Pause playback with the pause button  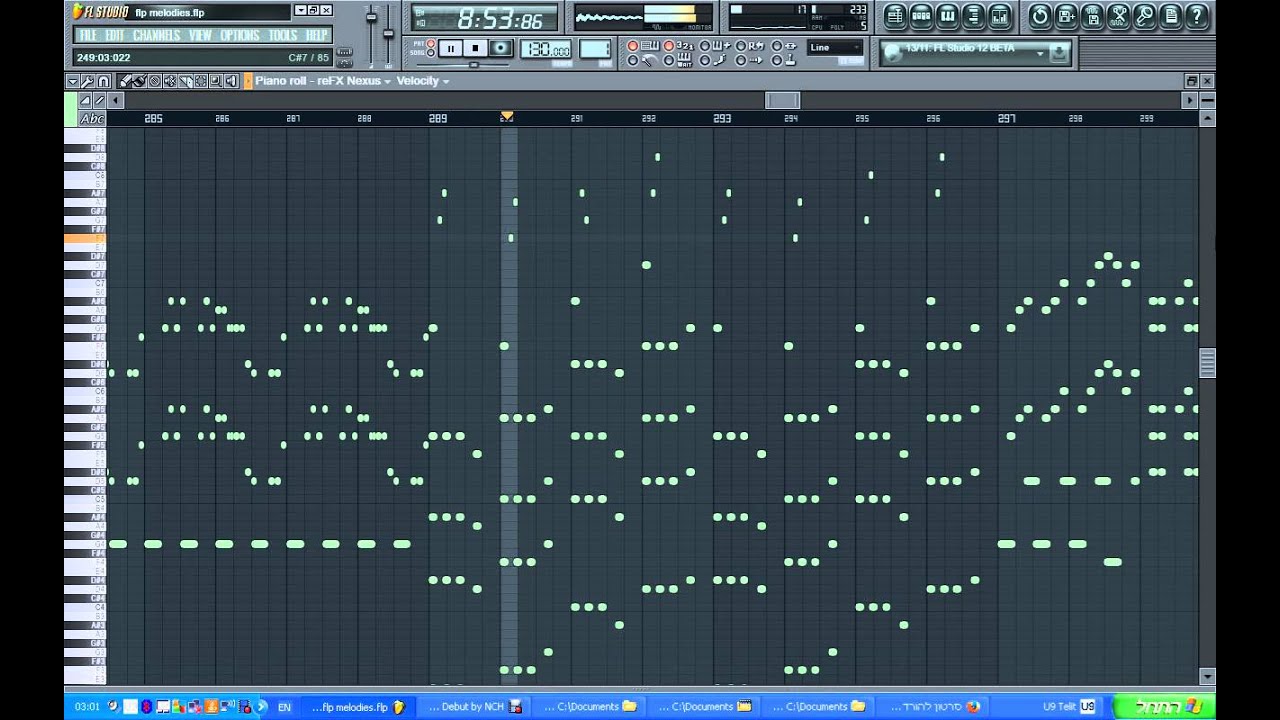tap(450, 48)
